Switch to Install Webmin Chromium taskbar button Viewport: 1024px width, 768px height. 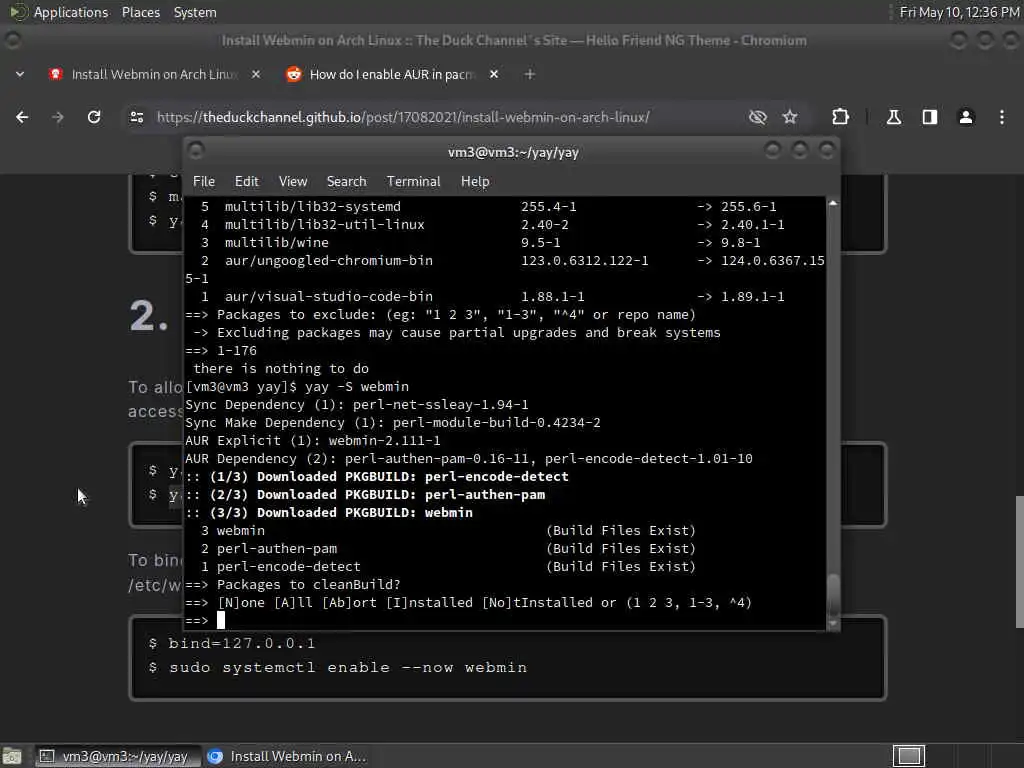click(x=287, y=756)
